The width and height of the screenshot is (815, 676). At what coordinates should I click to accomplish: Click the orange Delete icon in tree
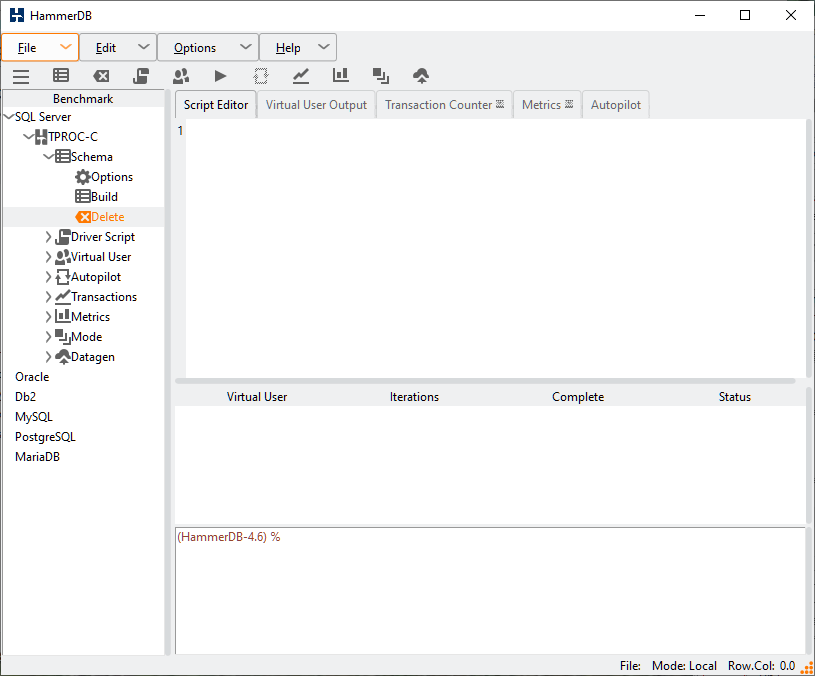point(83,217)
